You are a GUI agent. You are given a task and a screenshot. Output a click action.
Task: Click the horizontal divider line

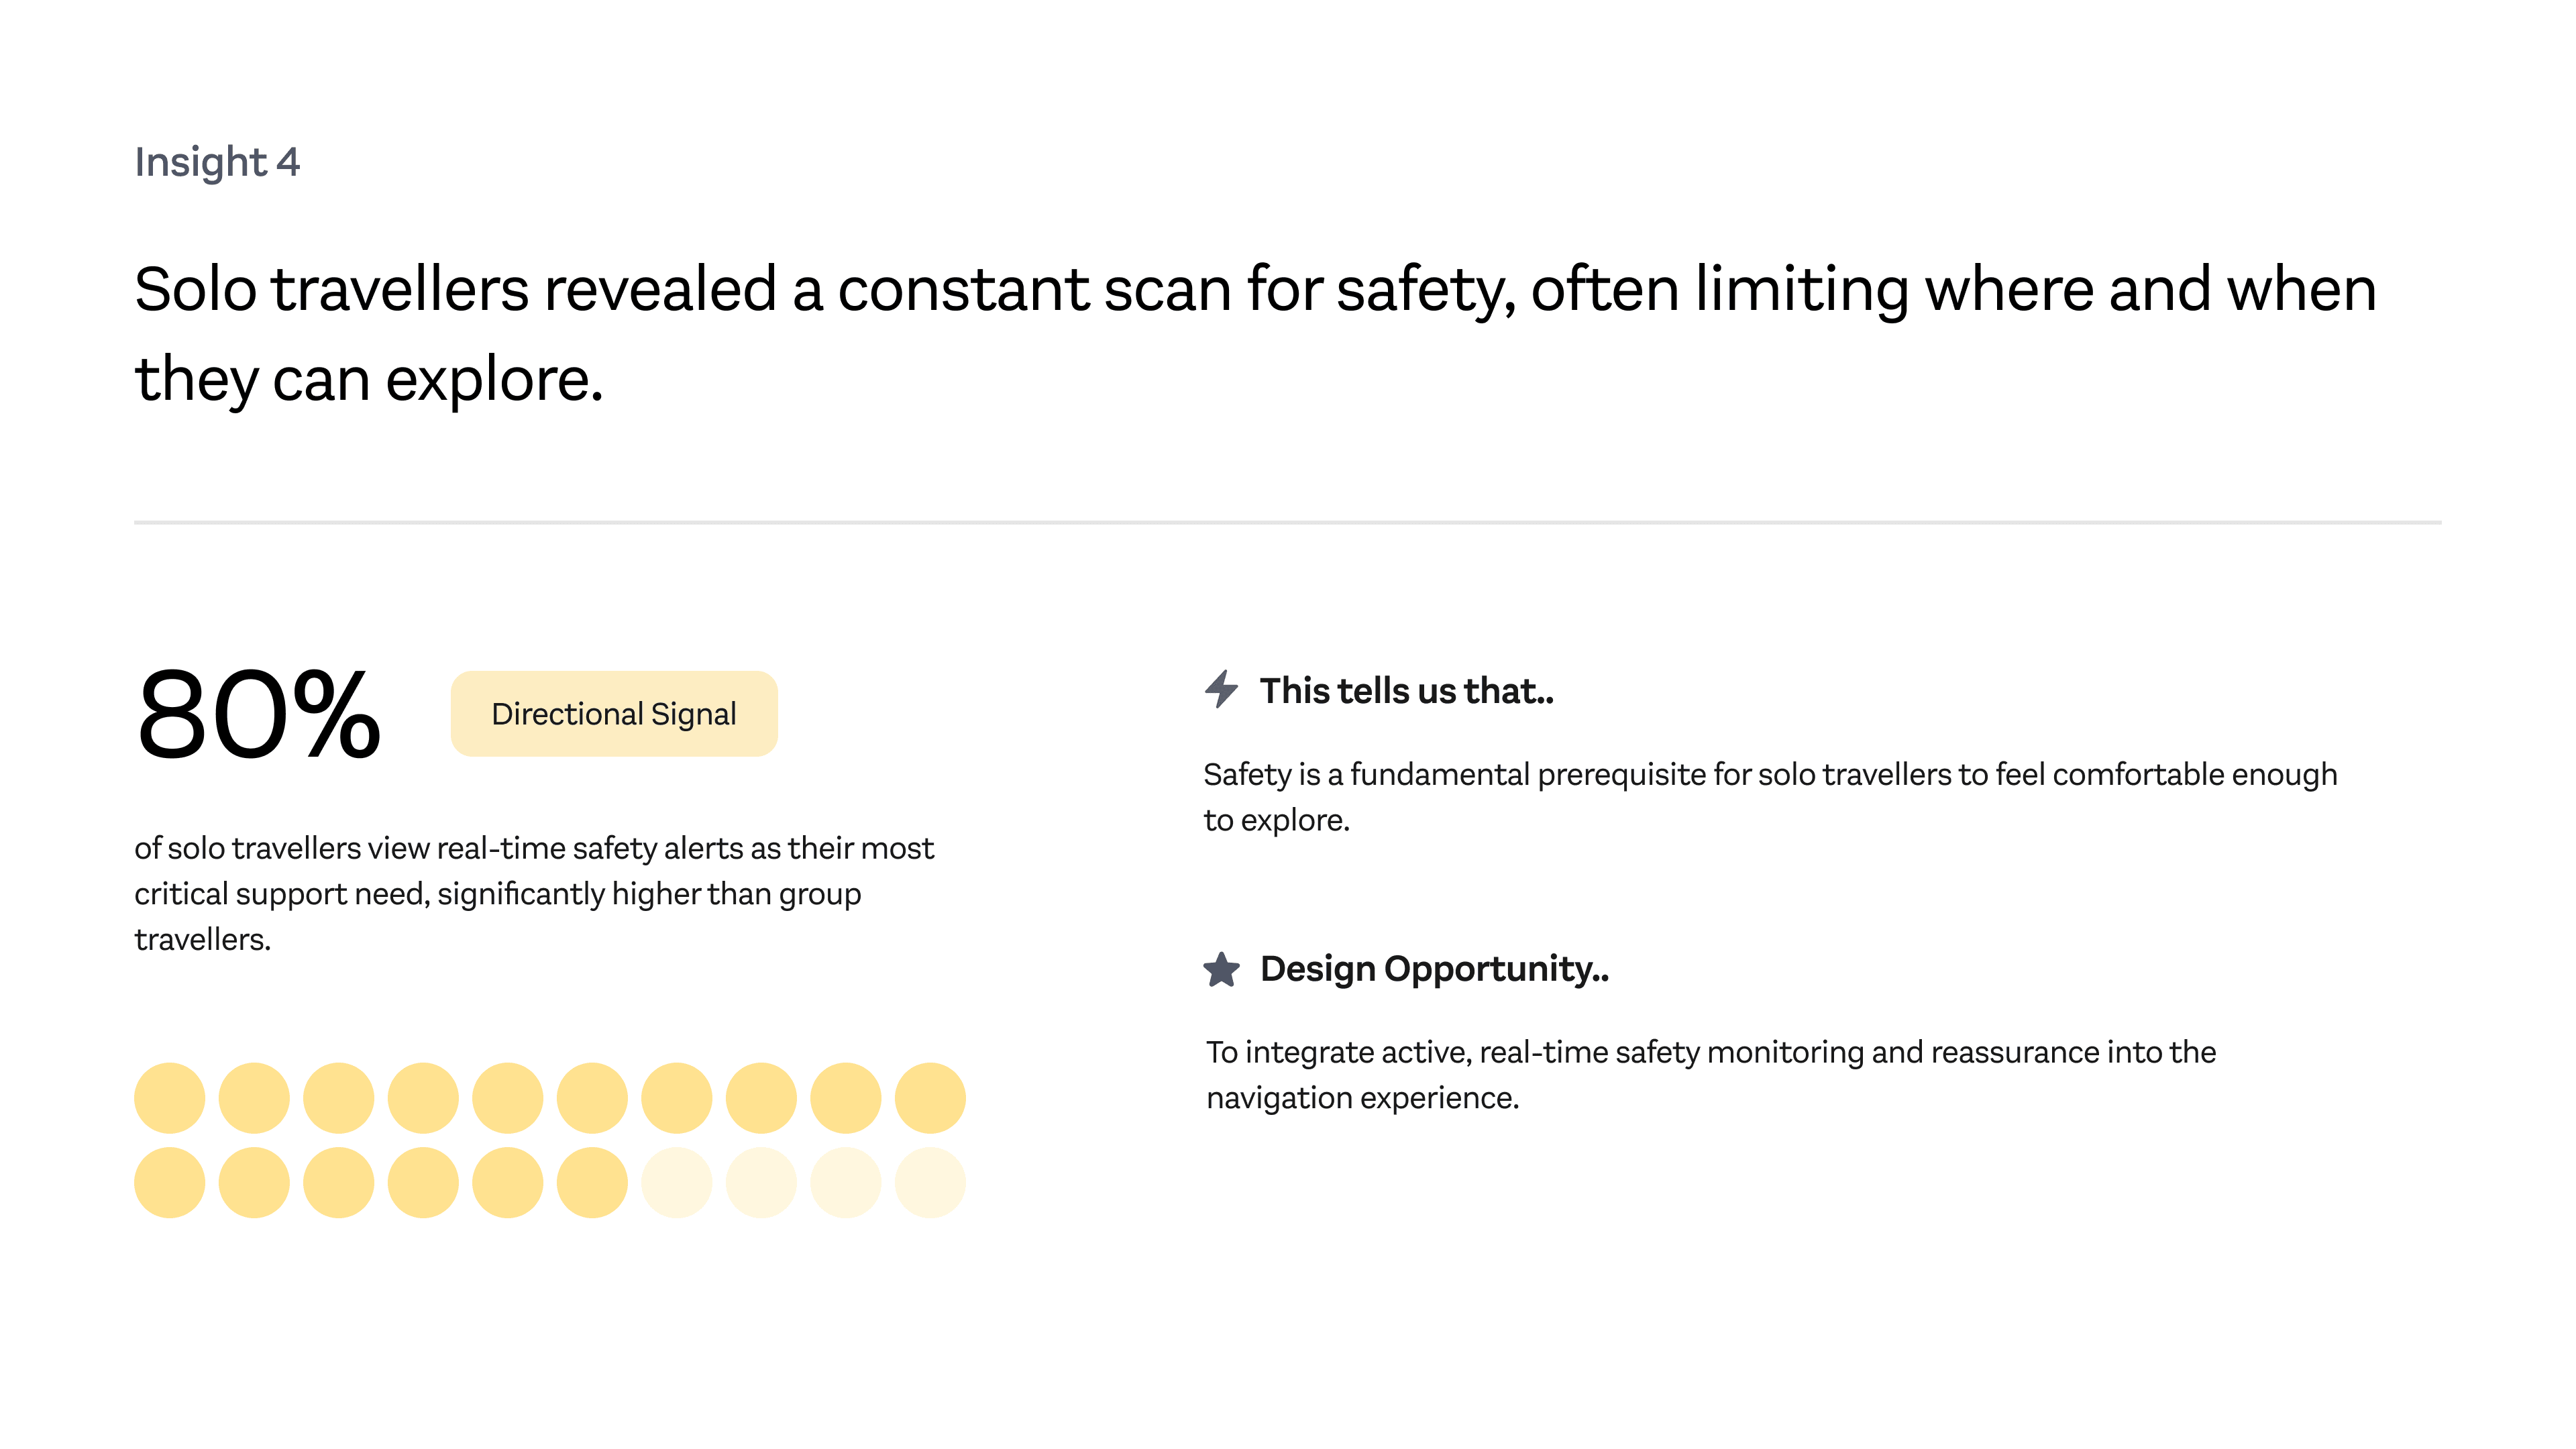point(1288,522)
